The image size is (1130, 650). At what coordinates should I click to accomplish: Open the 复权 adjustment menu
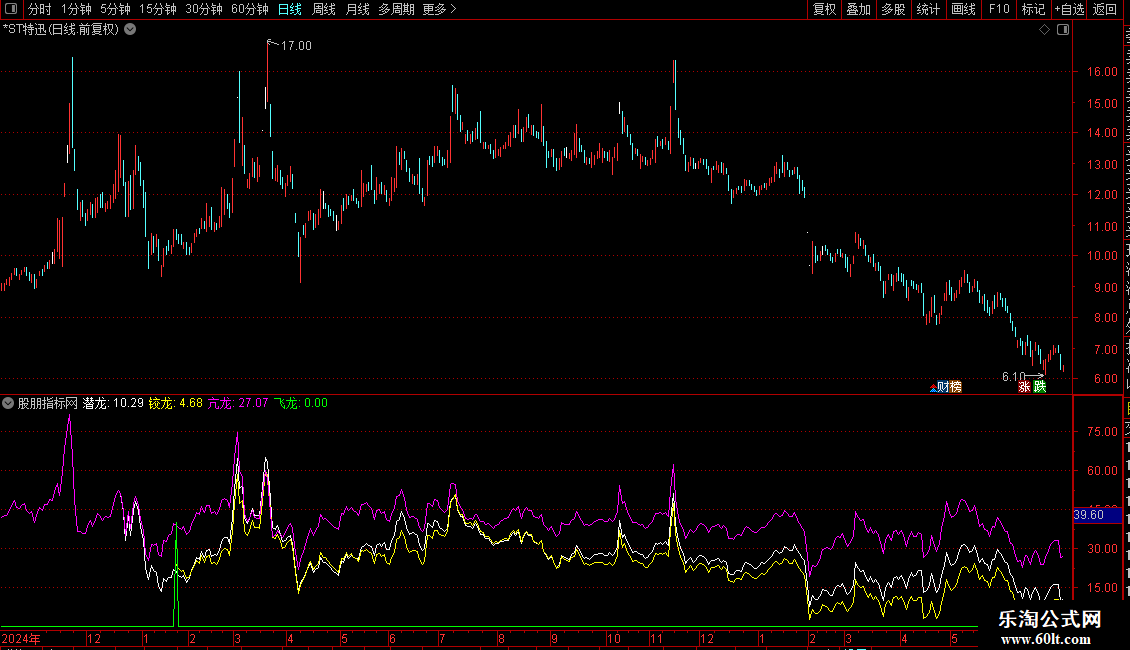point(824,9)
